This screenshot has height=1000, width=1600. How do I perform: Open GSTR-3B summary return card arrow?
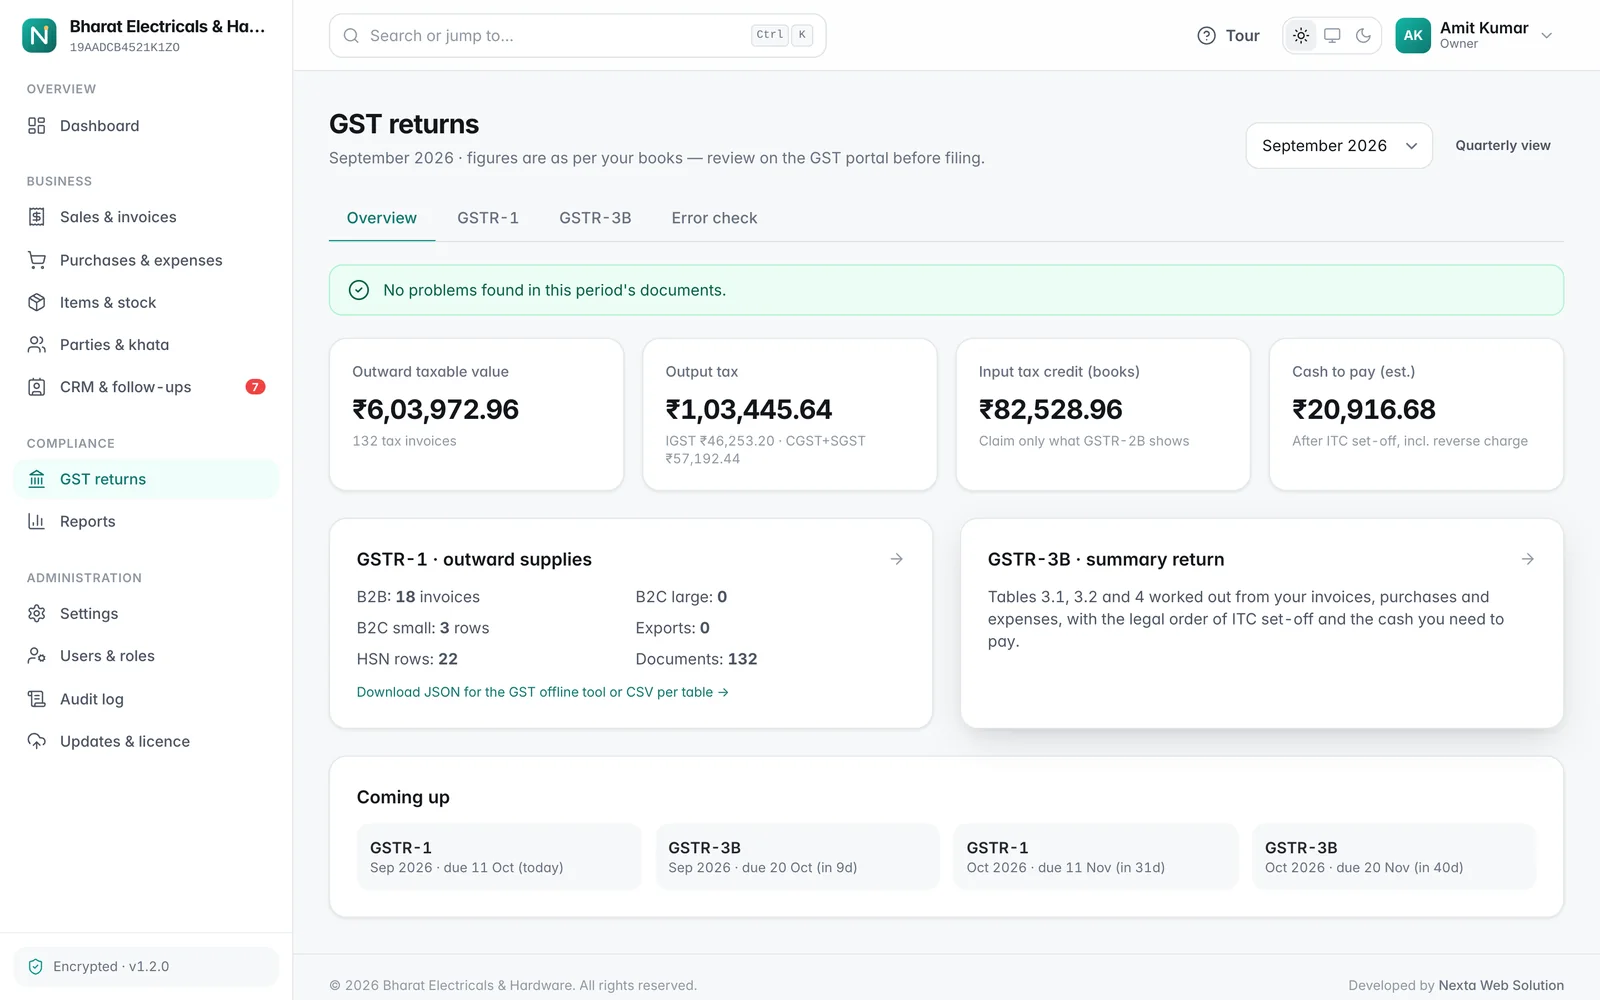(x=1527, y=559)
